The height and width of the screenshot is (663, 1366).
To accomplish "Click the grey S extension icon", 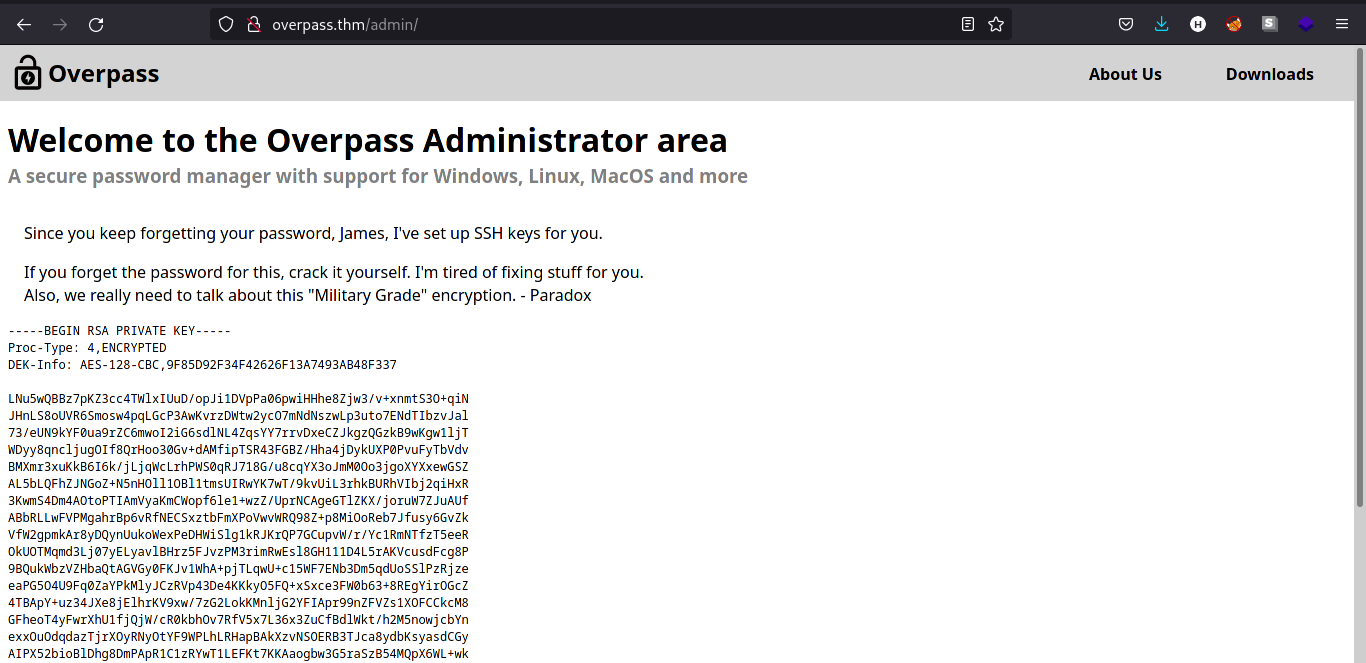I will coord(1269,24).
